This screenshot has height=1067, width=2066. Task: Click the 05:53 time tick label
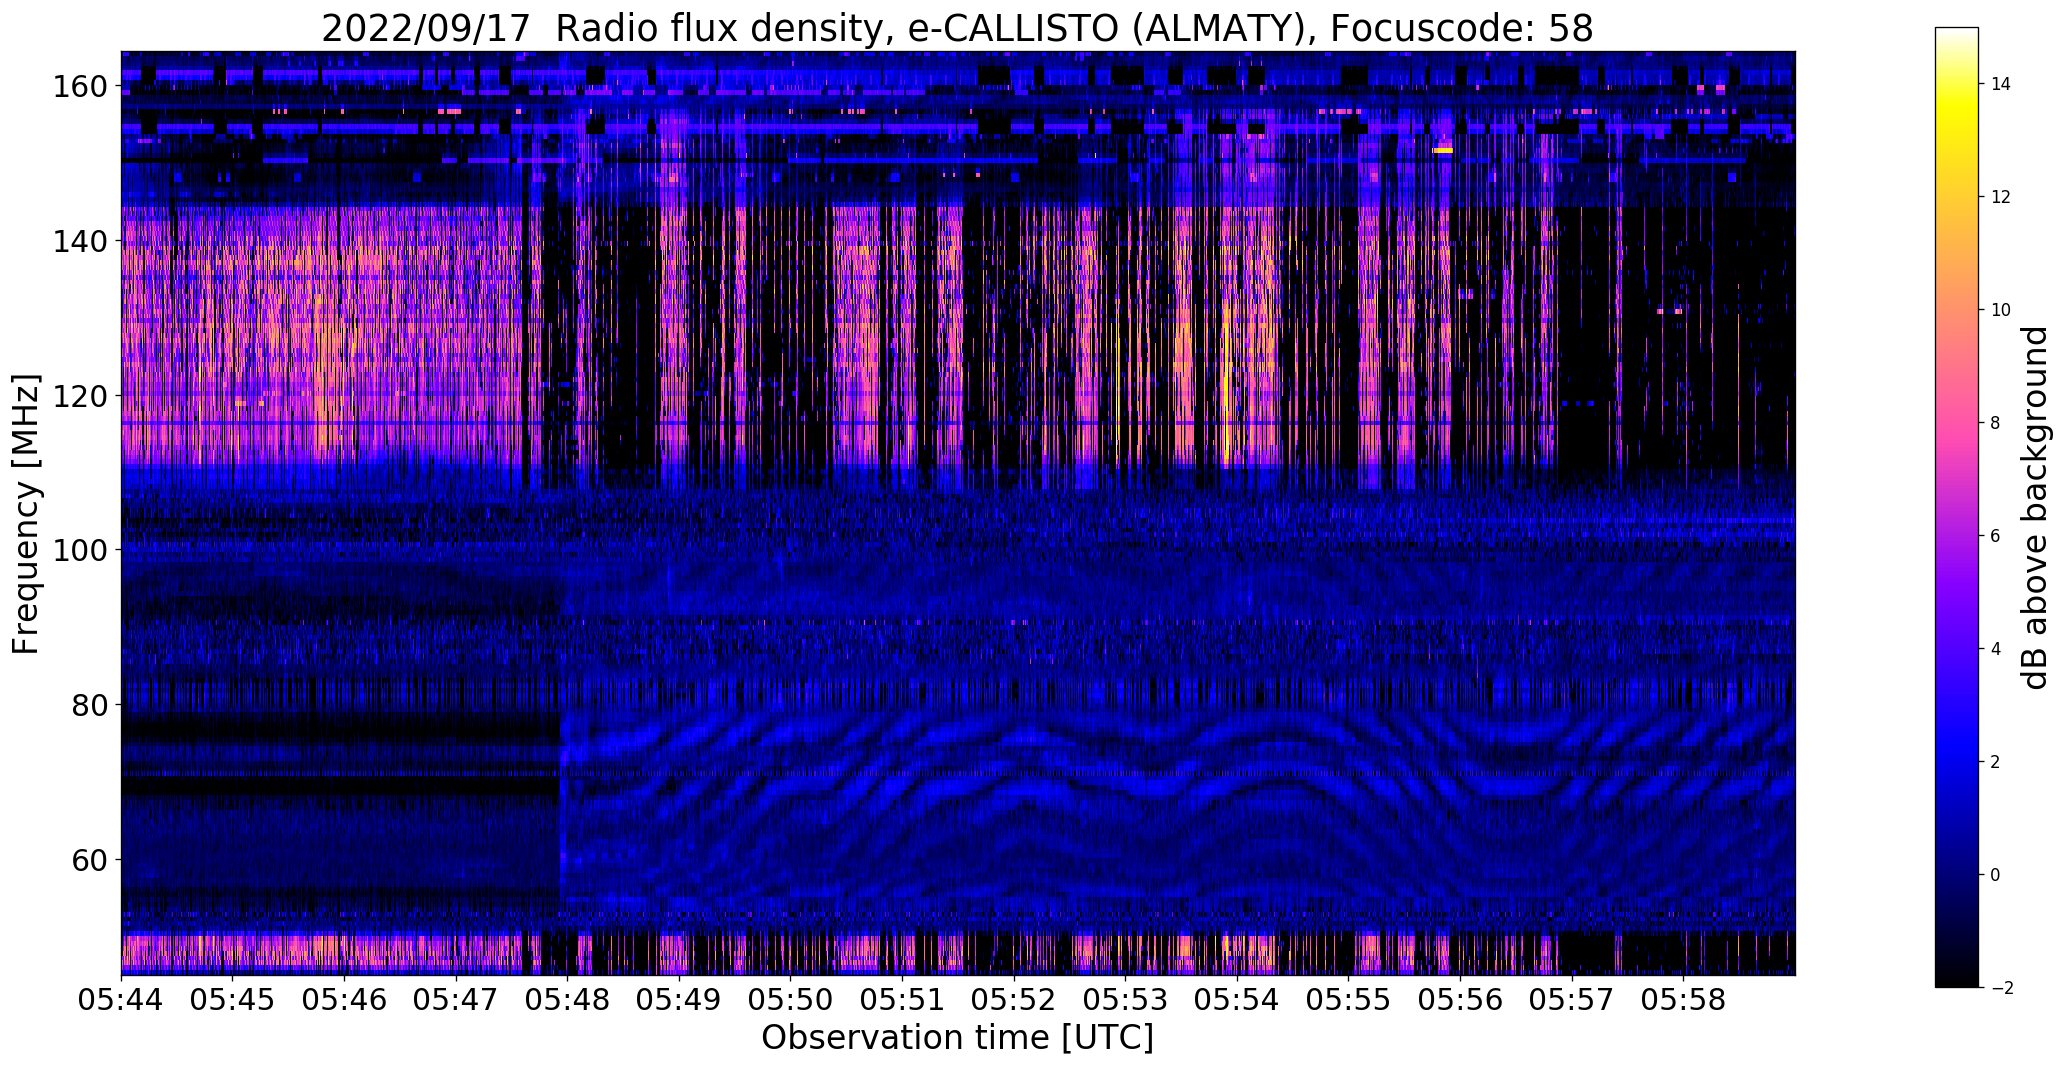(x=1125, y=999)
